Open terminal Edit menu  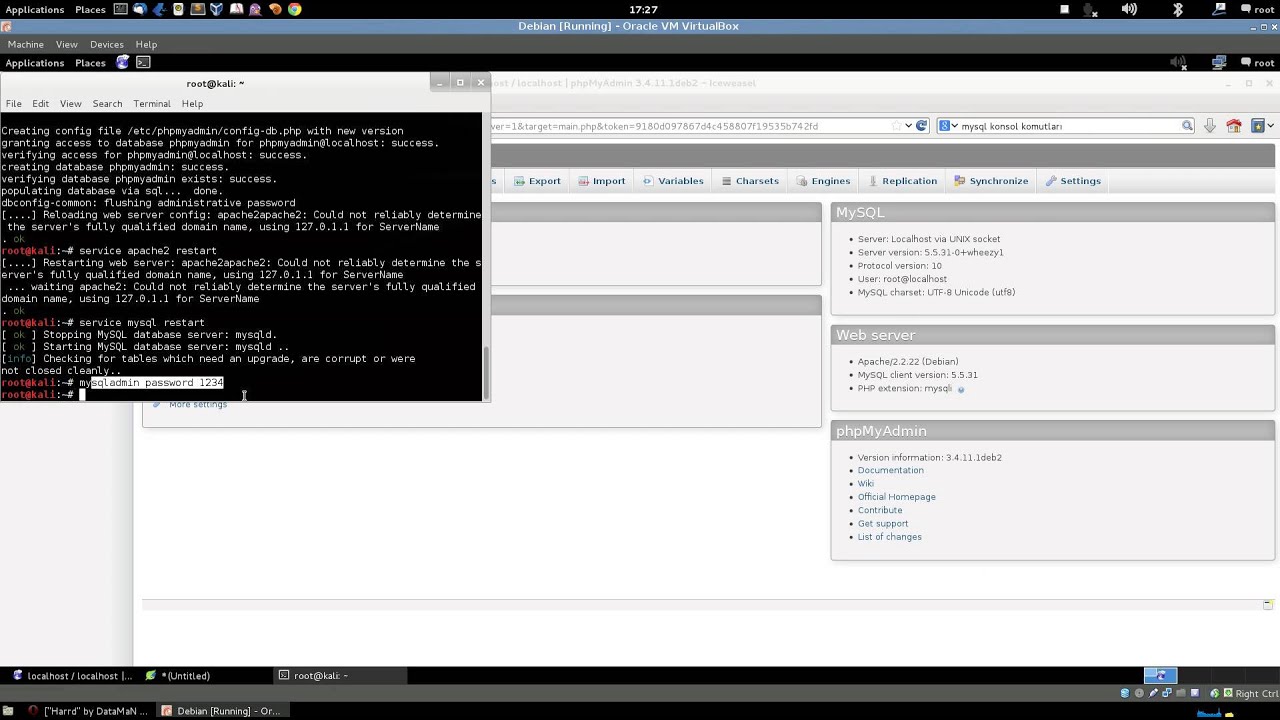tap(41, 104)
